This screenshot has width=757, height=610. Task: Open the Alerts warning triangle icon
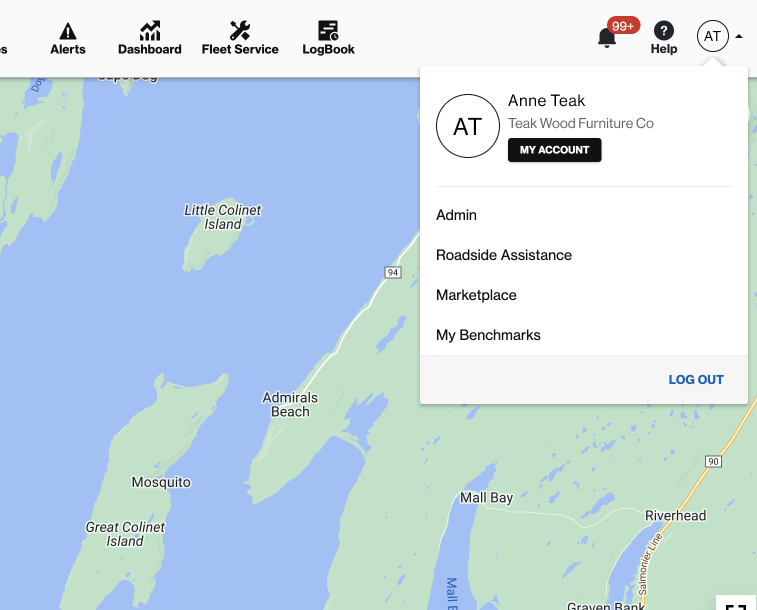[x=68, y=31]
